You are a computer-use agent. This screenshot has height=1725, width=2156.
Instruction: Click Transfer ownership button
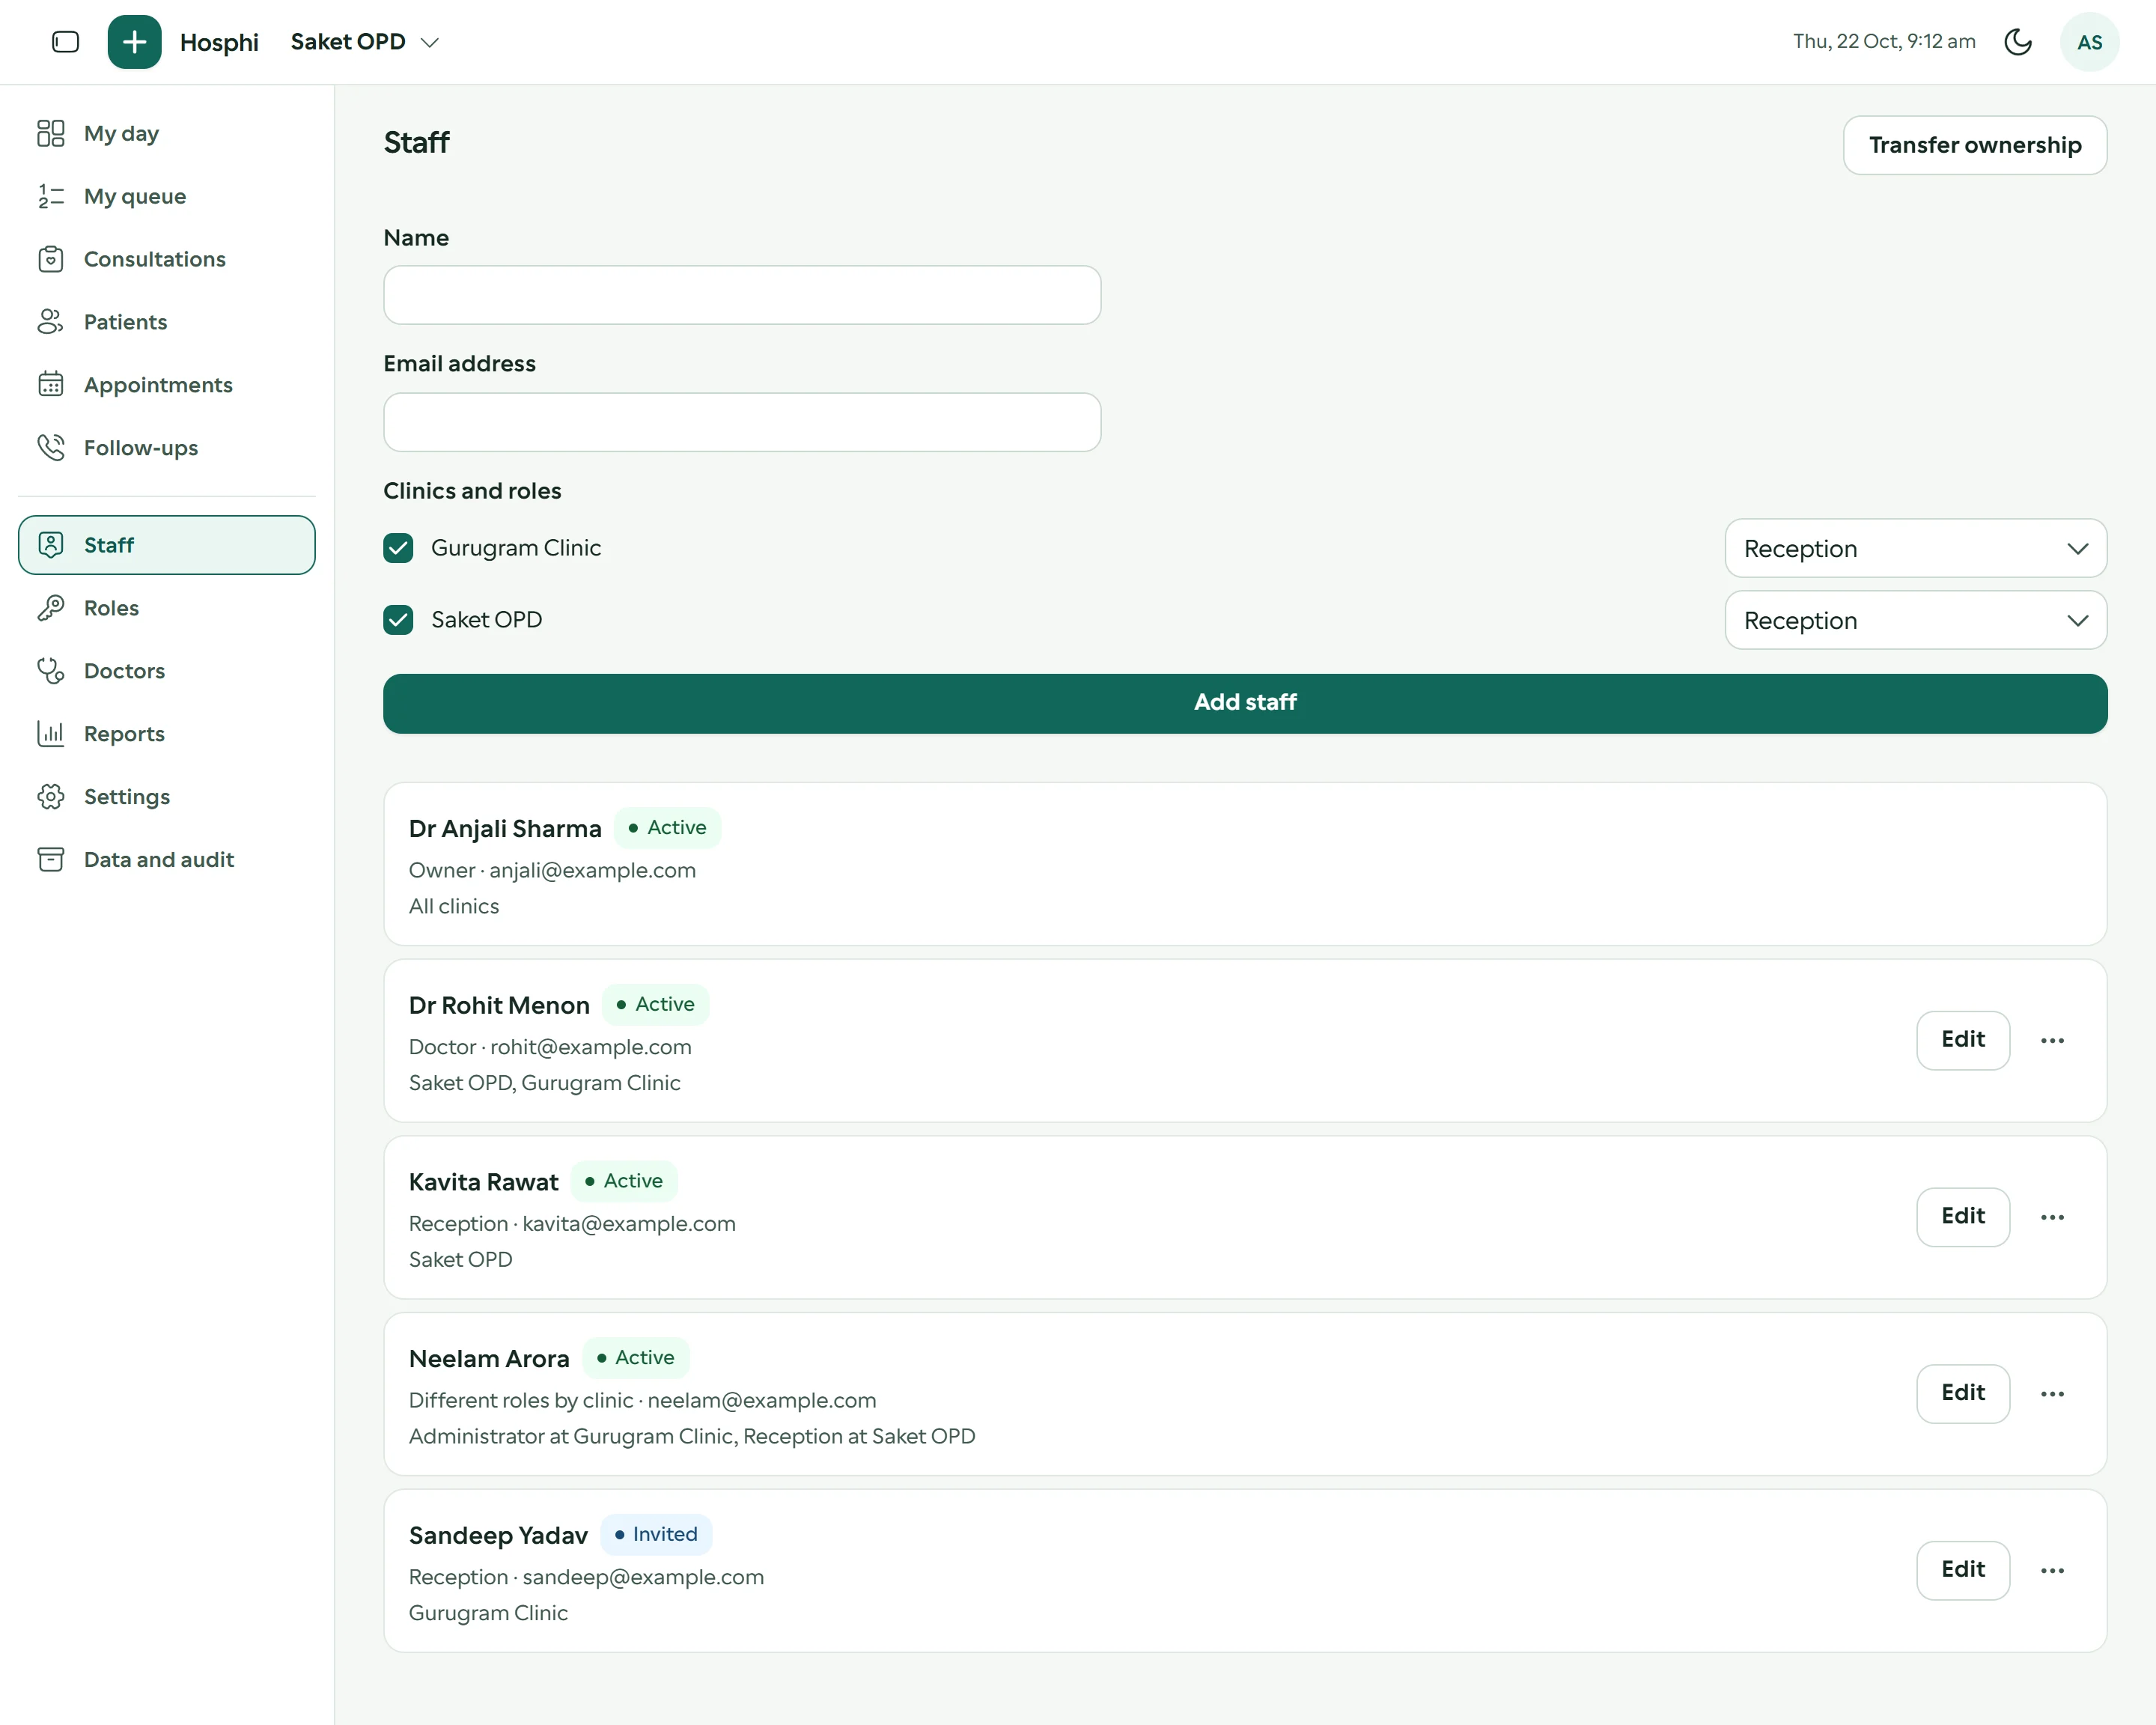pos(1974,145)
